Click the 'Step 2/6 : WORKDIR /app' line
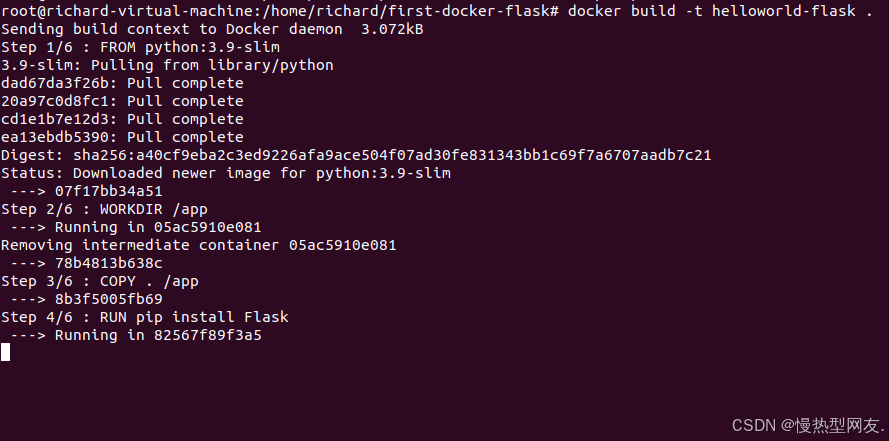The image size is (889, 441). 104,209
